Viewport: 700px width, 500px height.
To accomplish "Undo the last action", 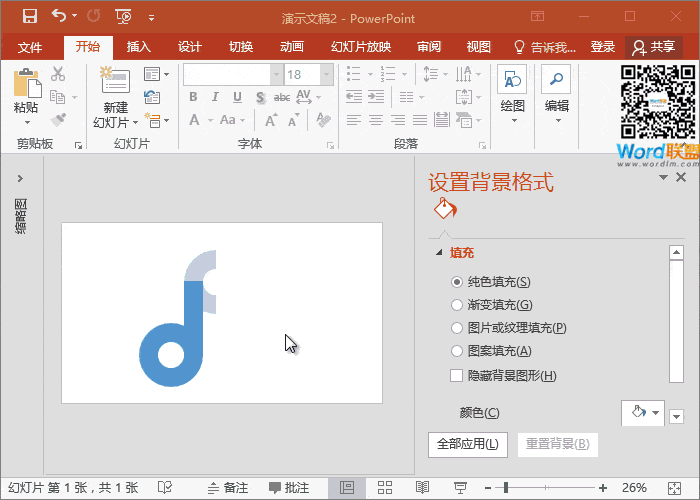I will pyautogui.click(x=58, y=16).
